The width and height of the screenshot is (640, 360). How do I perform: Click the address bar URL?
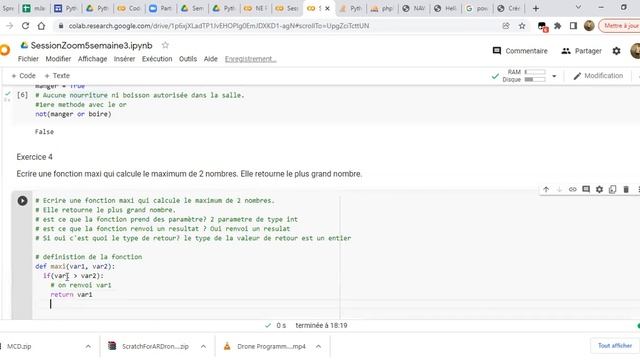219,26
